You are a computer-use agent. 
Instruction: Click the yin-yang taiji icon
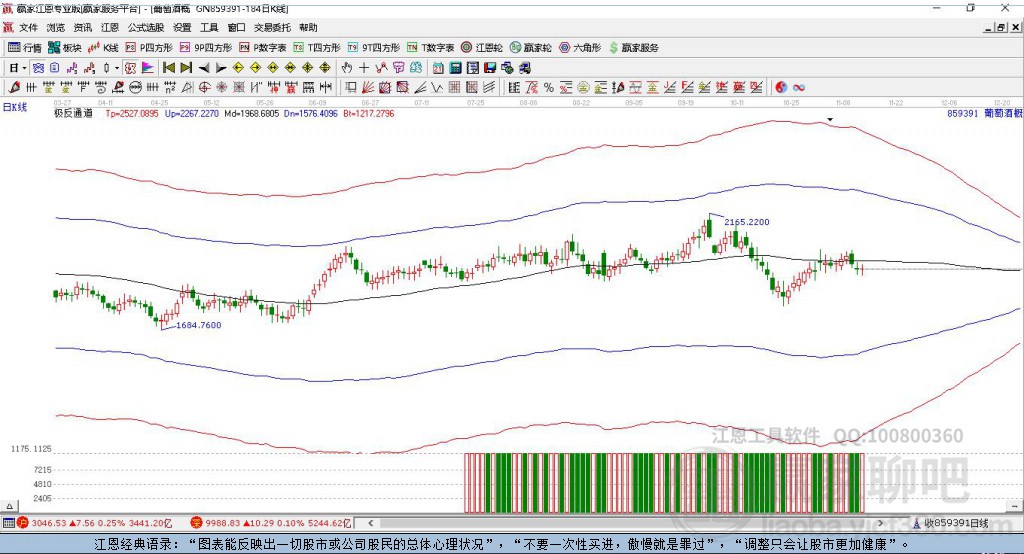click(780, 88)
